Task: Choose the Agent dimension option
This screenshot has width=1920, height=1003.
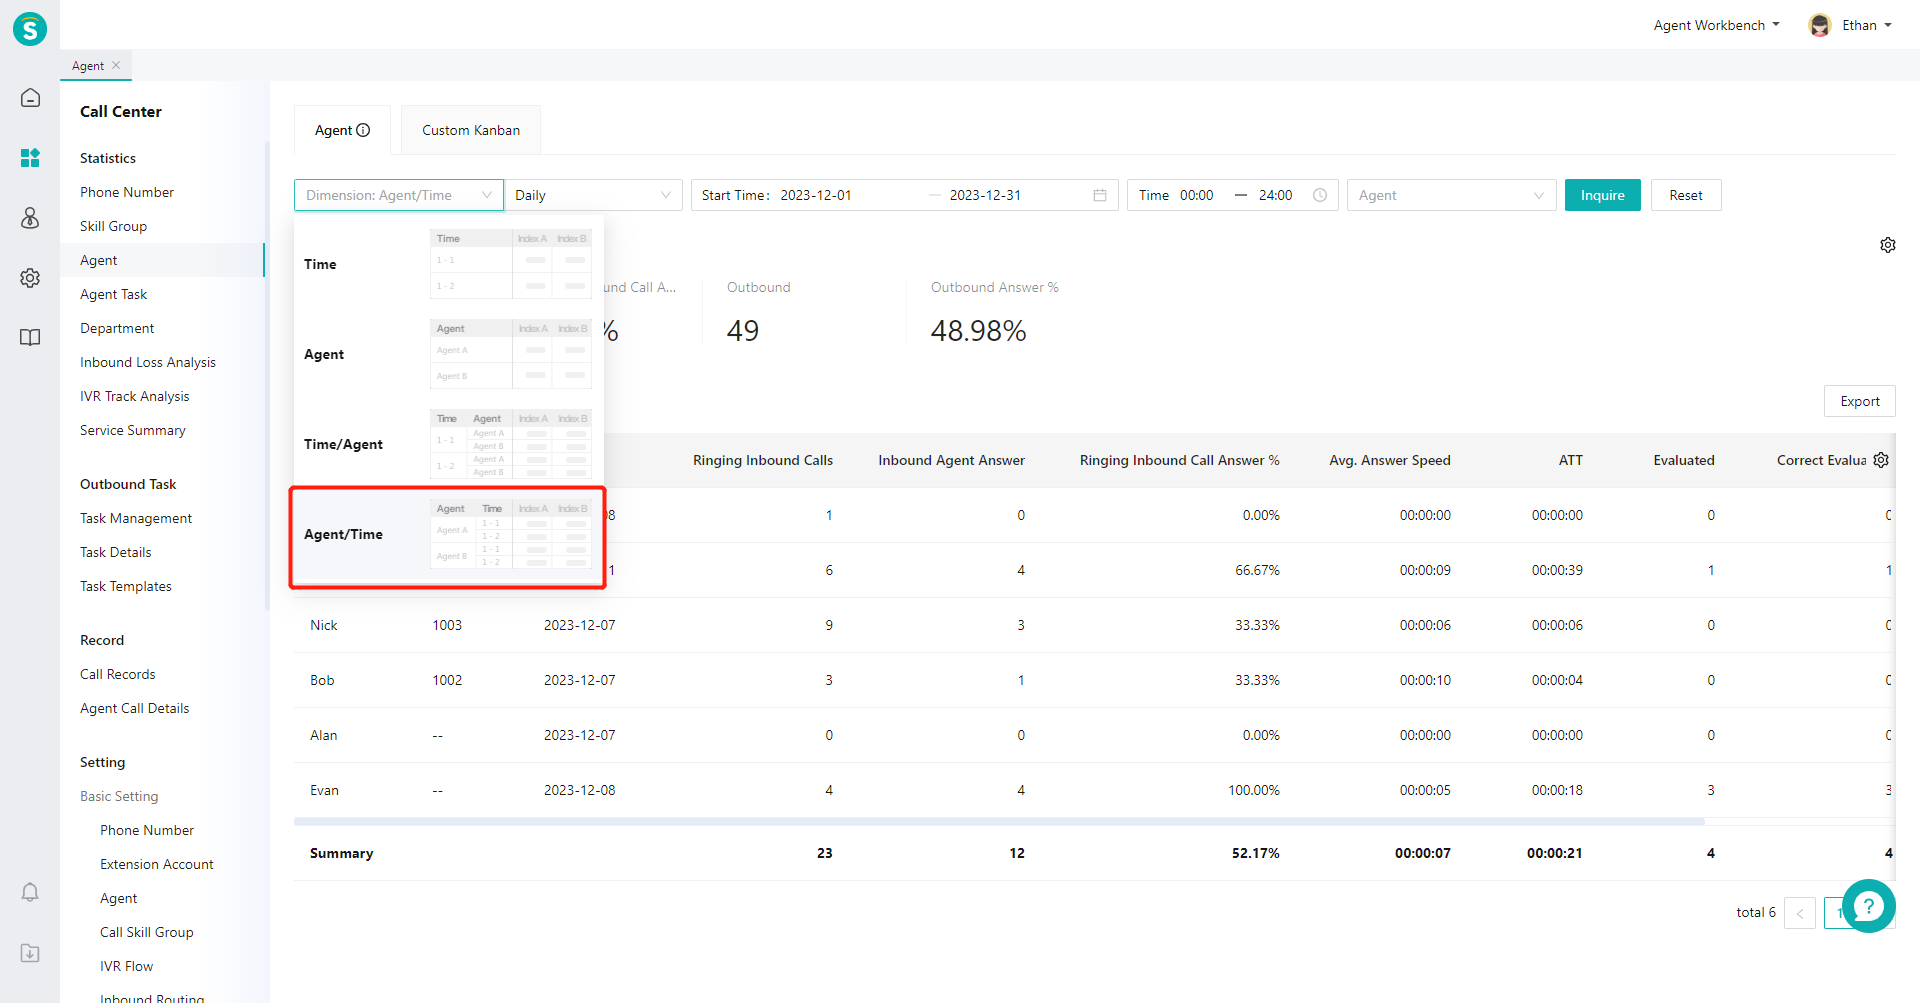Action: (x=448, y=354)
